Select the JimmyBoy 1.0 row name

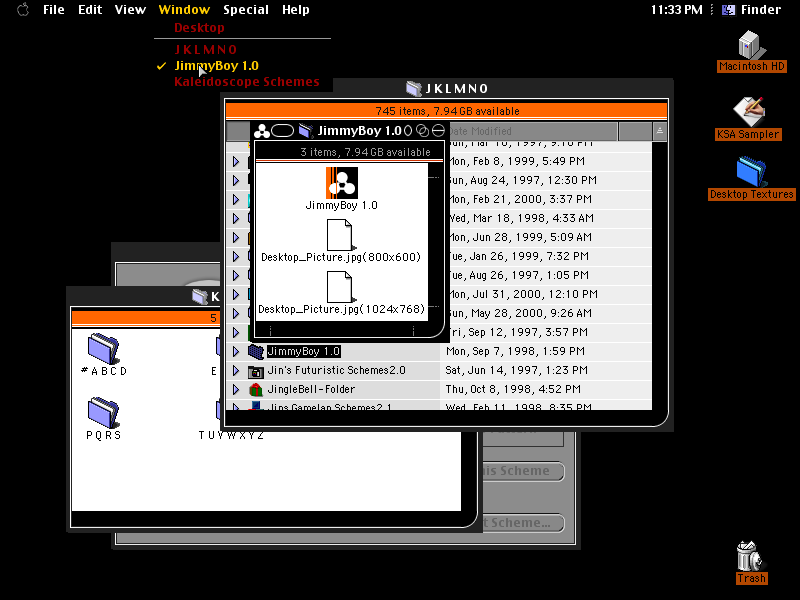[304, 352]
